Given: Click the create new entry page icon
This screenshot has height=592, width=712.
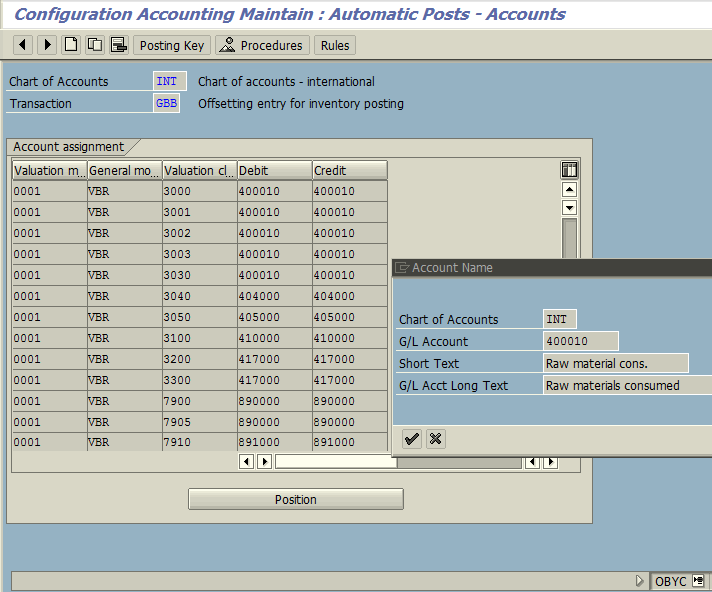Looking at the screenshot, I should point(70,45).
